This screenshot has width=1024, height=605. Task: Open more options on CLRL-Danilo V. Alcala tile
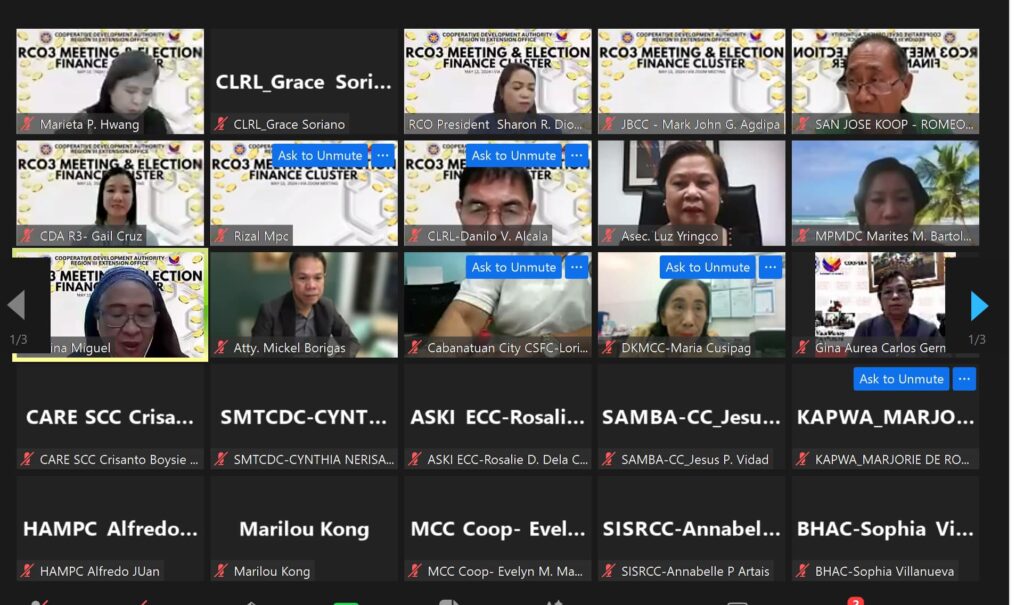point(577,155)
